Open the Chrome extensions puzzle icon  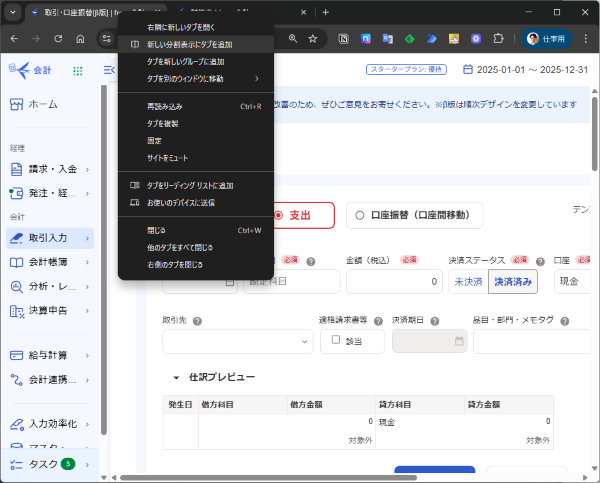[x=497, y=38]
